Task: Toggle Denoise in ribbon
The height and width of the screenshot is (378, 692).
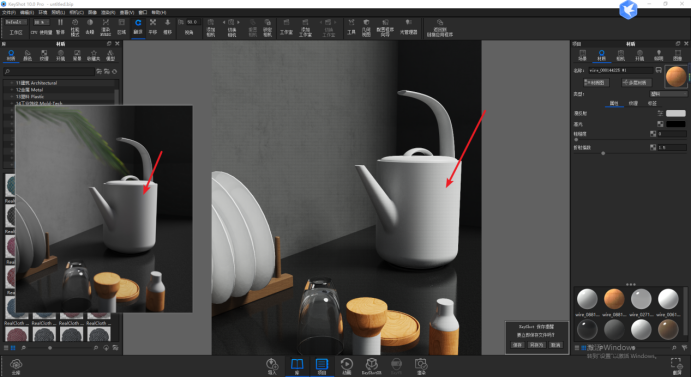Action: tap(90, 26)
